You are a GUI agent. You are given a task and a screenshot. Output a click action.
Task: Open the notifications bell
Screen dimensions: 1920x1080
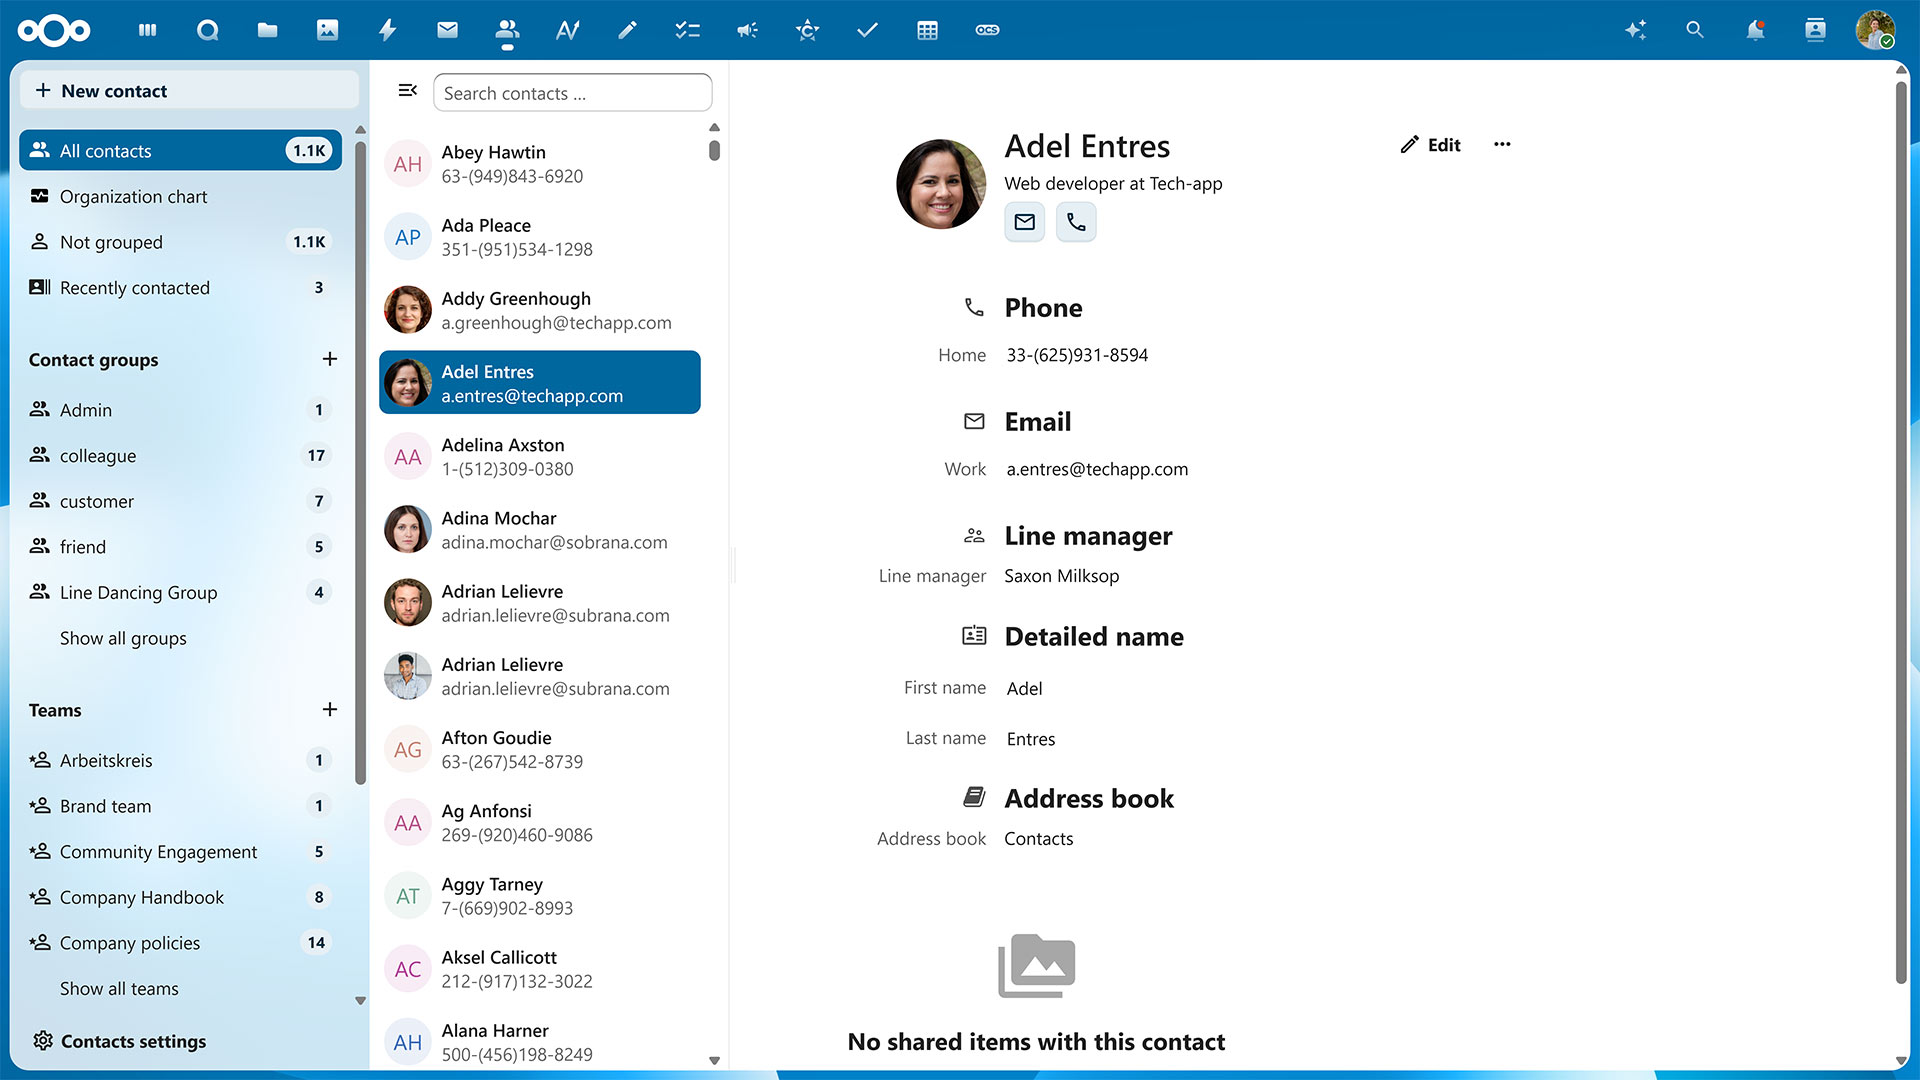click(x=1755, y=31)
